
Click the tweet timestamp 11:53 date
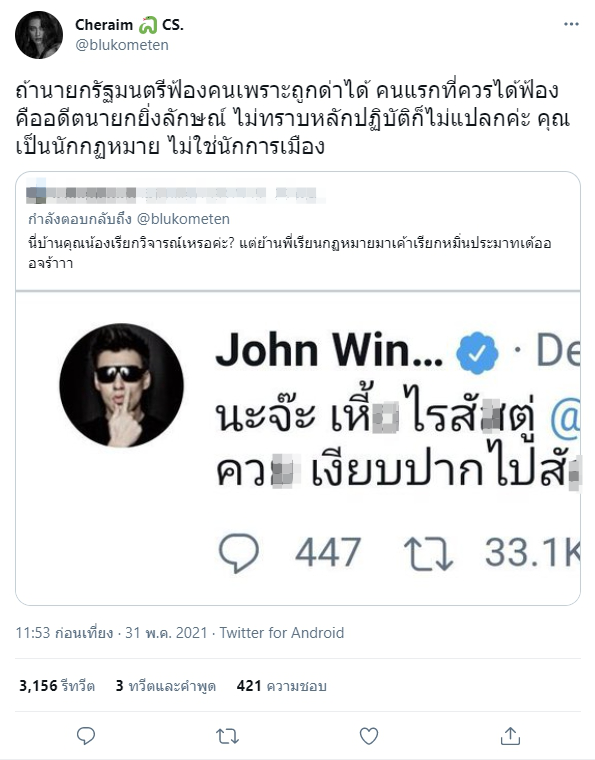tap(111, 633)
